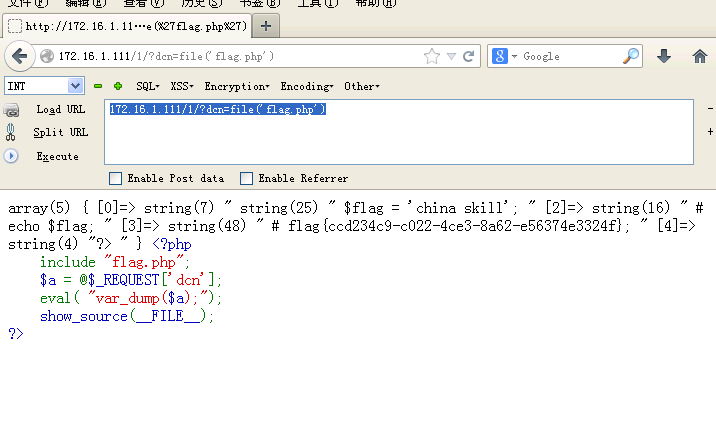716x434 pixels.
Task: Open the SQL menu
Action: (147, 86)
